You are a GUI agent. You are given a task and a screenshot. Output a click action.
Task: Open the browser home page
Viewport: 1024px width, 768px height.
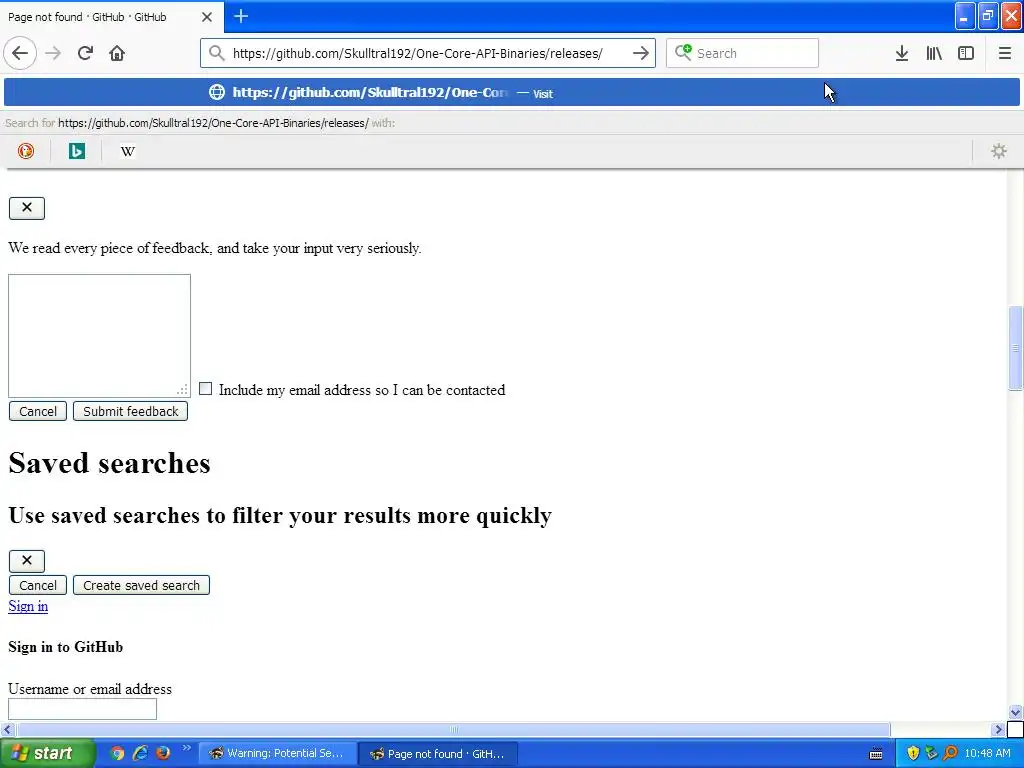click(x=117, y=54)
